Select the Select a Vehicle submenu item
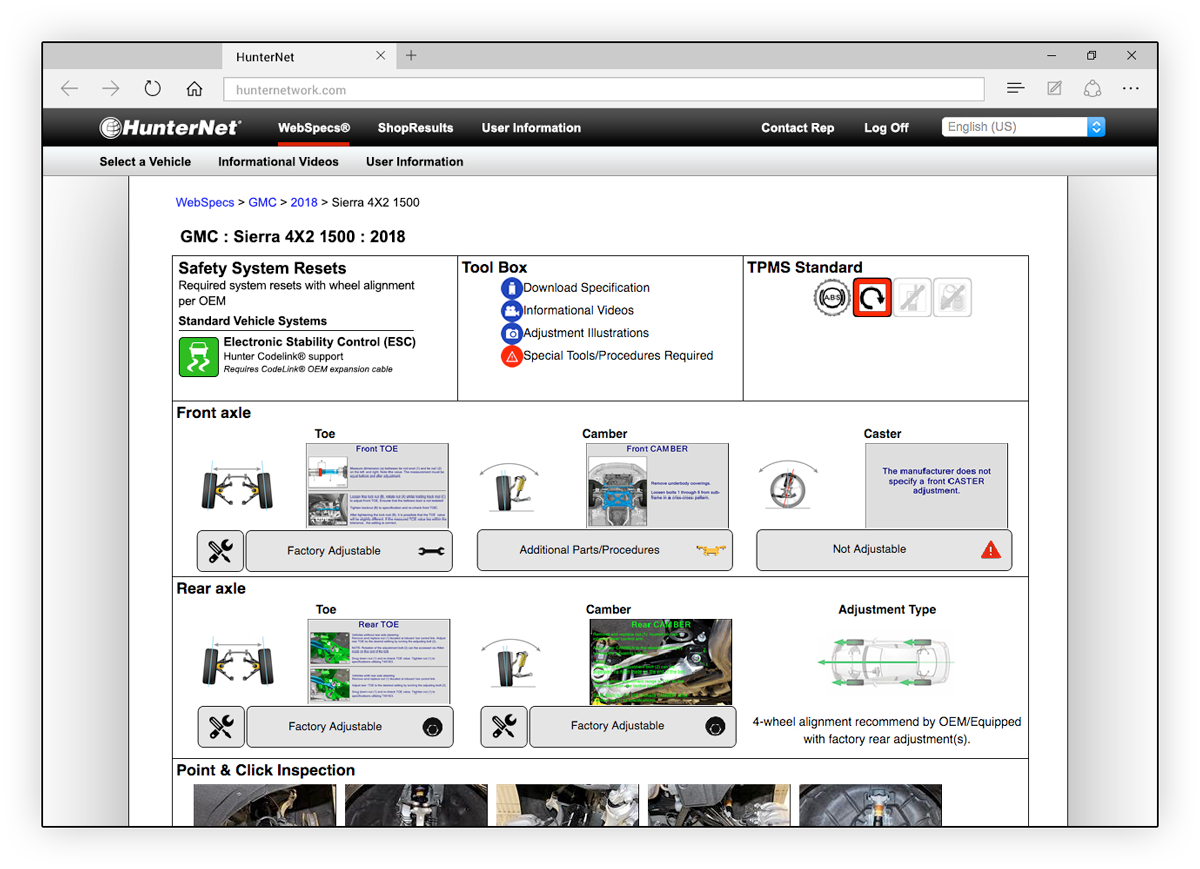This screenshot has width=1200, height=869. point(145,162)
